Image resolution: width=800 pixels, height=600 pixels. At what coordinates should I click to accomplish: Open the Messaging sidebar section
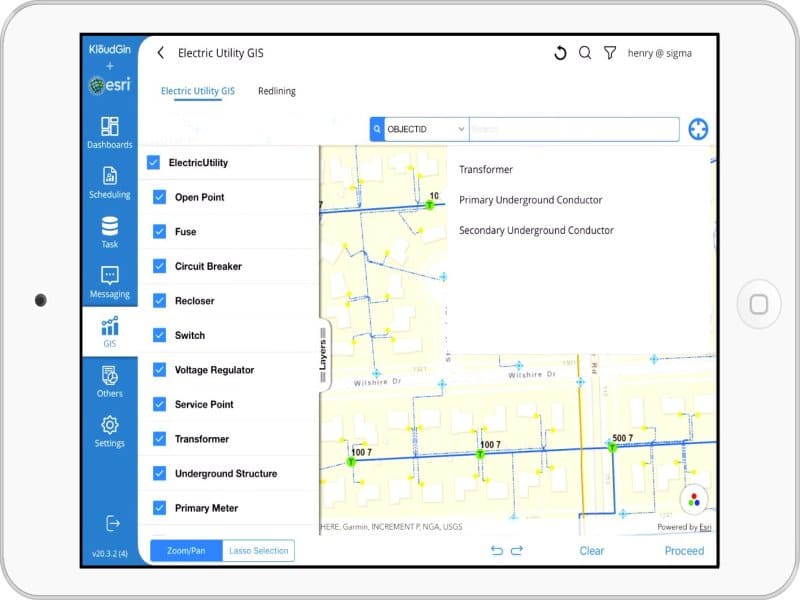pyautogui.click(x=110, y=282)
